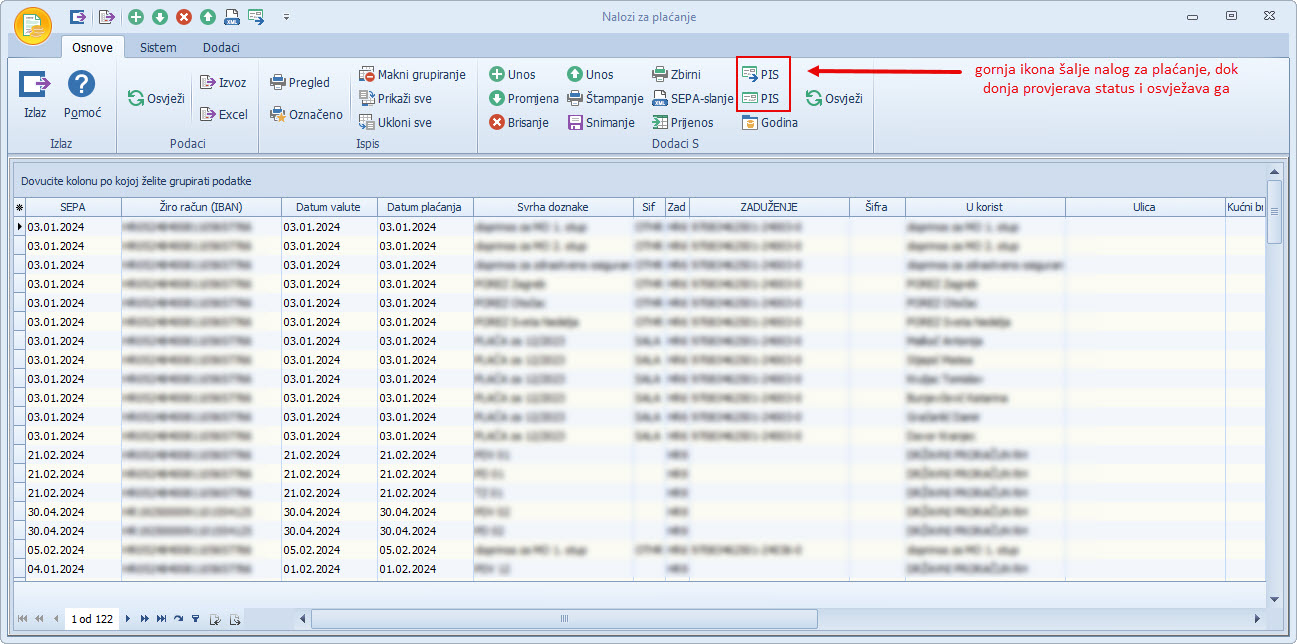Image resolution: width=1297 pixels, height=644 pixels.
Task: Open Pomoć help question mark icon
Action: (81, 86)
